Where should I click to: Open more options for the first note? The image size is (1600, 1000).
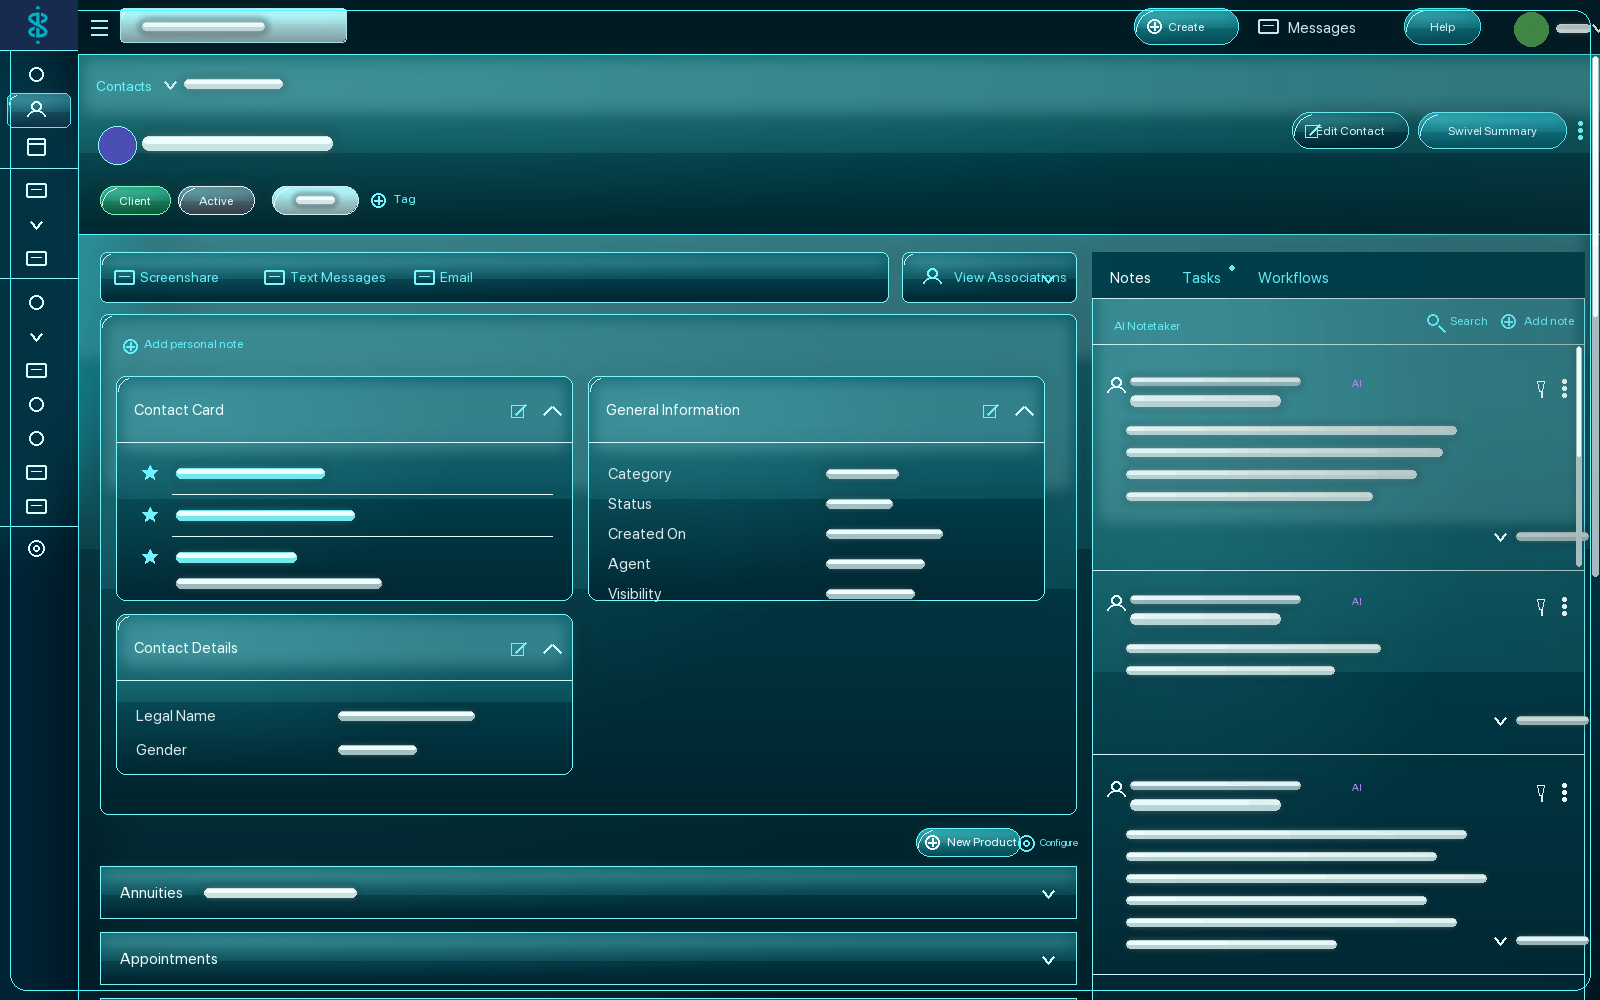coord(1564,388)
